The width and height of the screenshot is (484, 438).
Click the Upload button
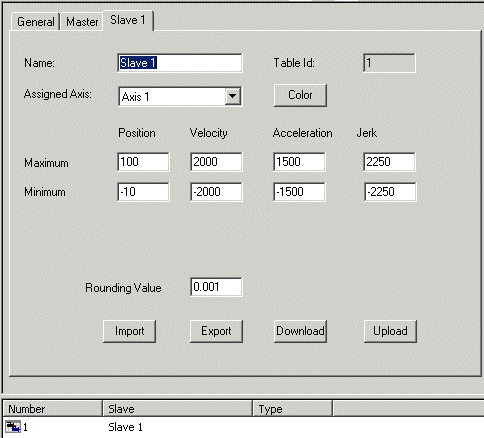pyautogui.click(x=390, y=331)
